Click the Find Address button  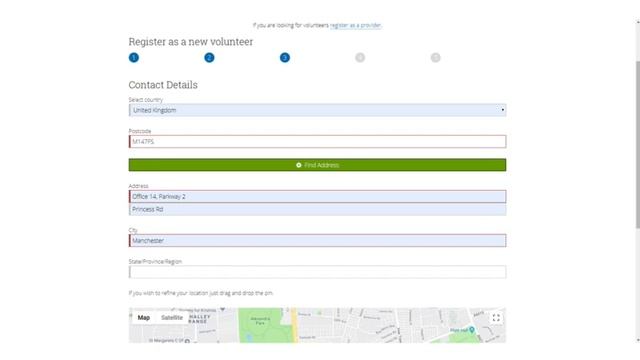coord(318,165)
